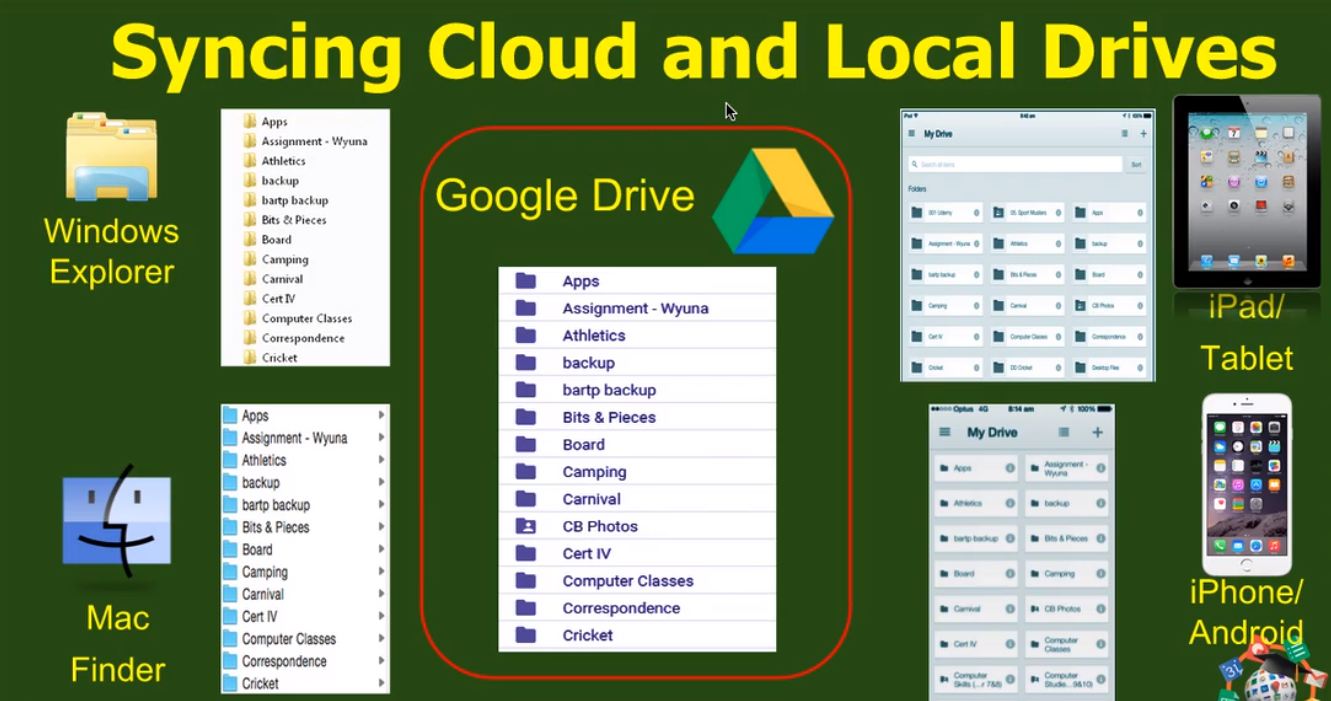Open Computer Classes folder card on iPad
1331x701 pixels.
tap(1027, 337)
